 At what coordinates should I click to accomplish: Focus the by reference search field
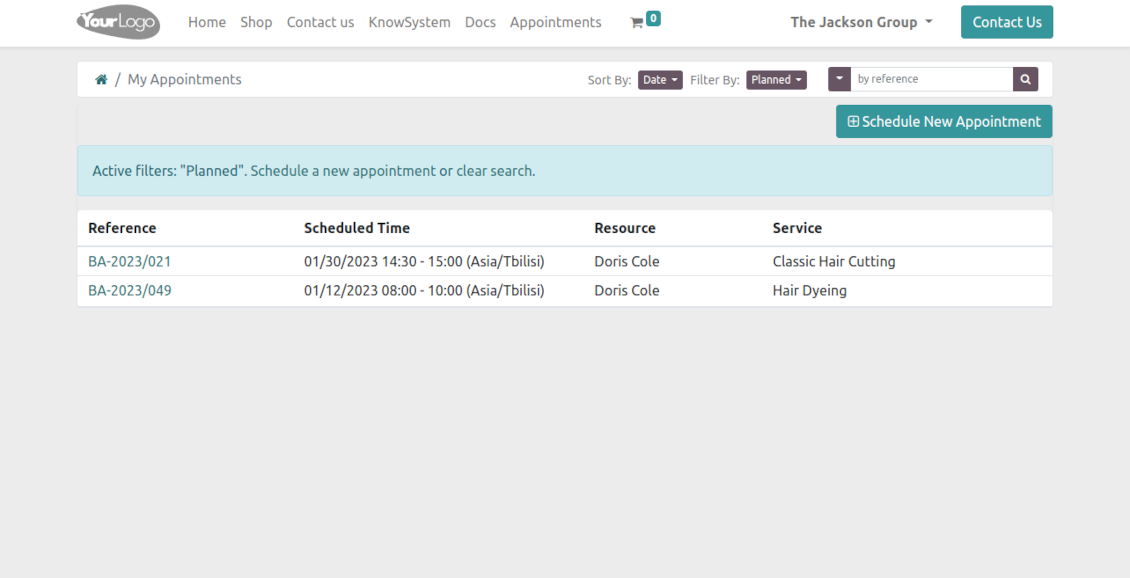click(x=931, y=79)
